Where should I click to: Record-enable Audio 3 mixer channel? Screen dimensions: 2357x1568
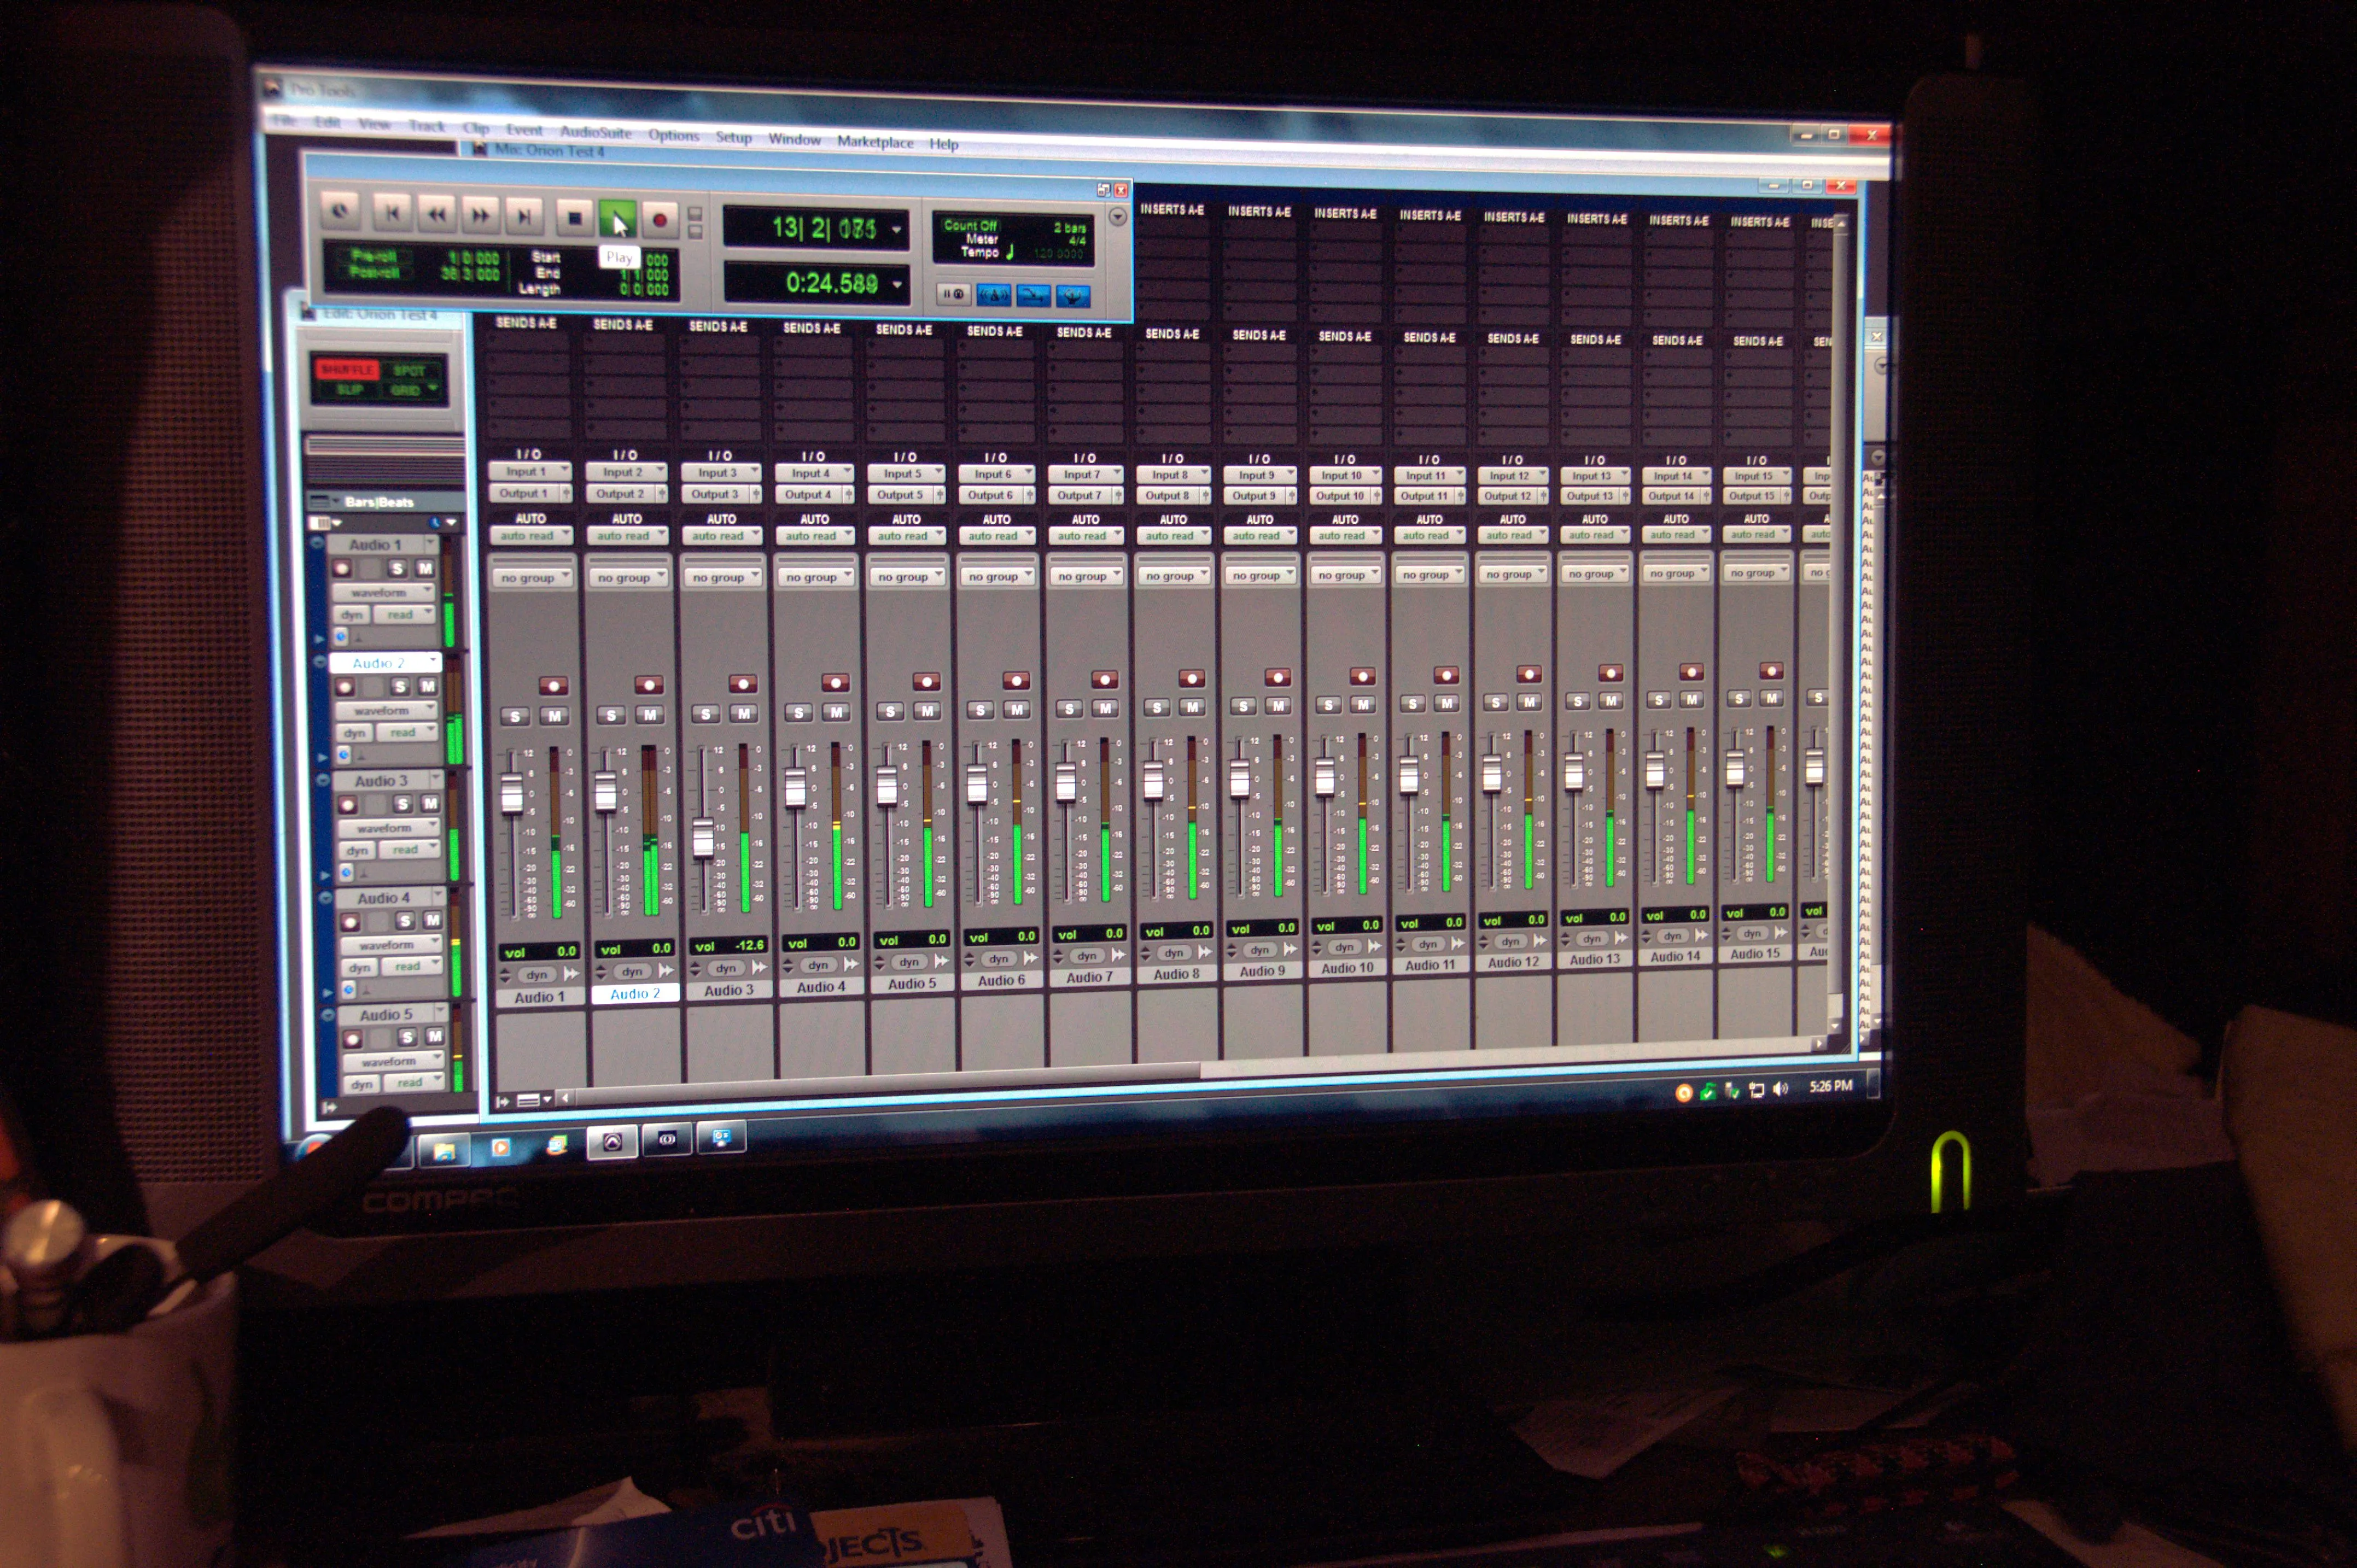pos(742,683)
